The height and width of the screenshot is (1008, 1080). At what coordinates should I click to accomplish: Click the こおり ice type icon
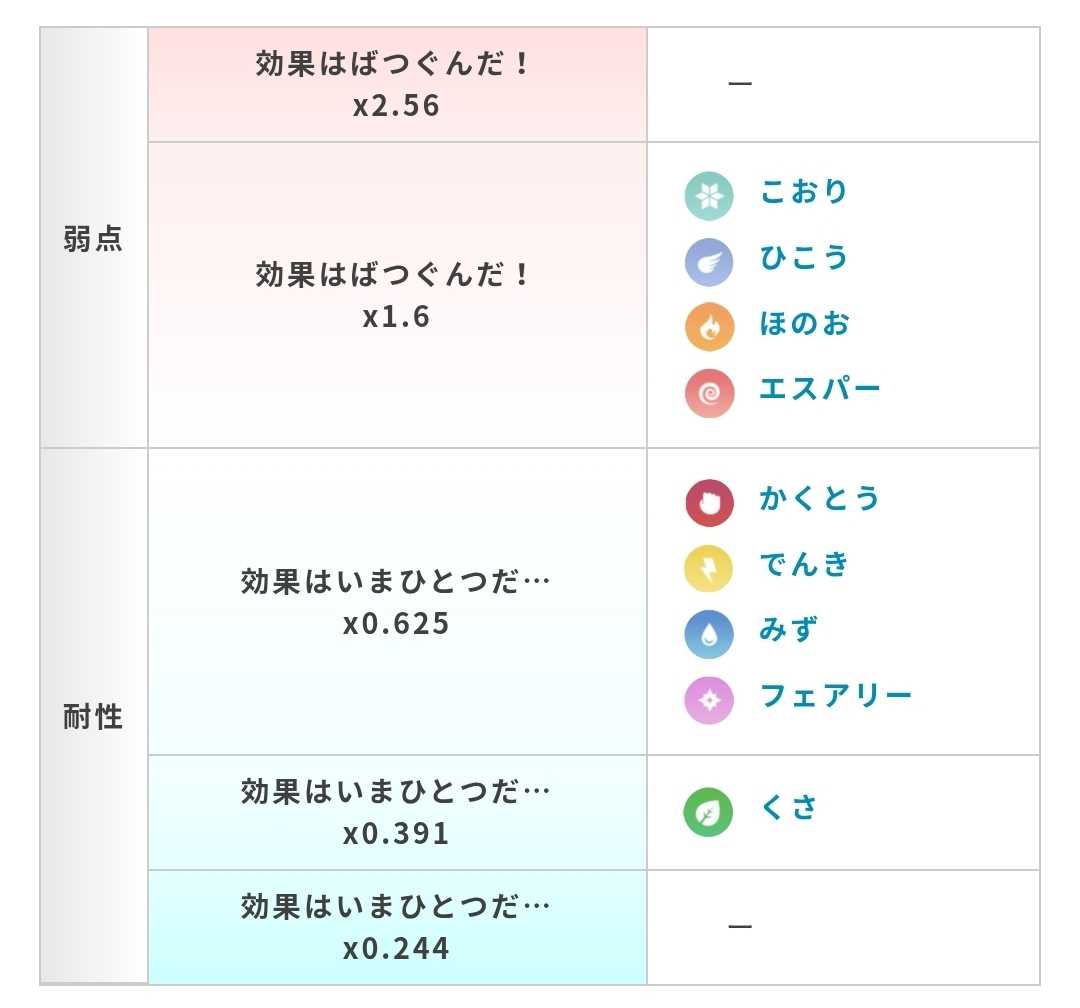coord(709,196)
